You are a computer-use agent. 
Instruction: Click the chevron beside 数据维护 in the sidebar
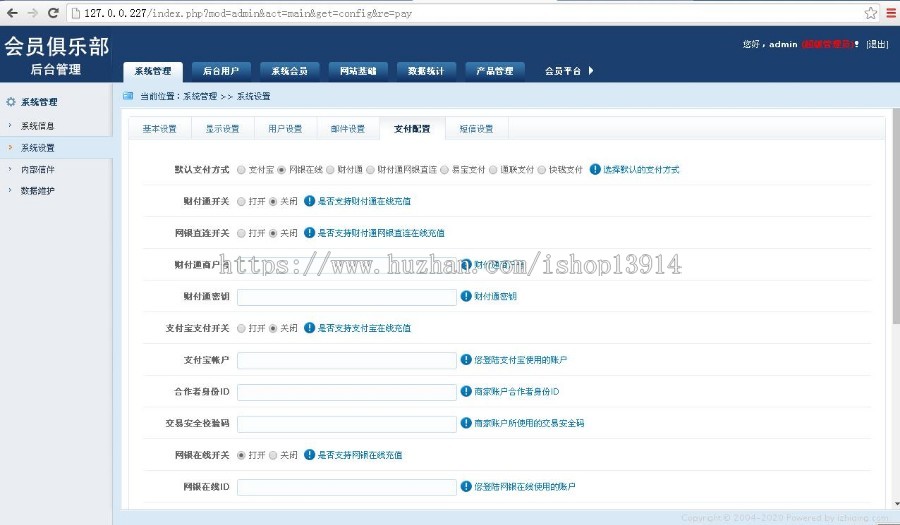click(10, 190)
